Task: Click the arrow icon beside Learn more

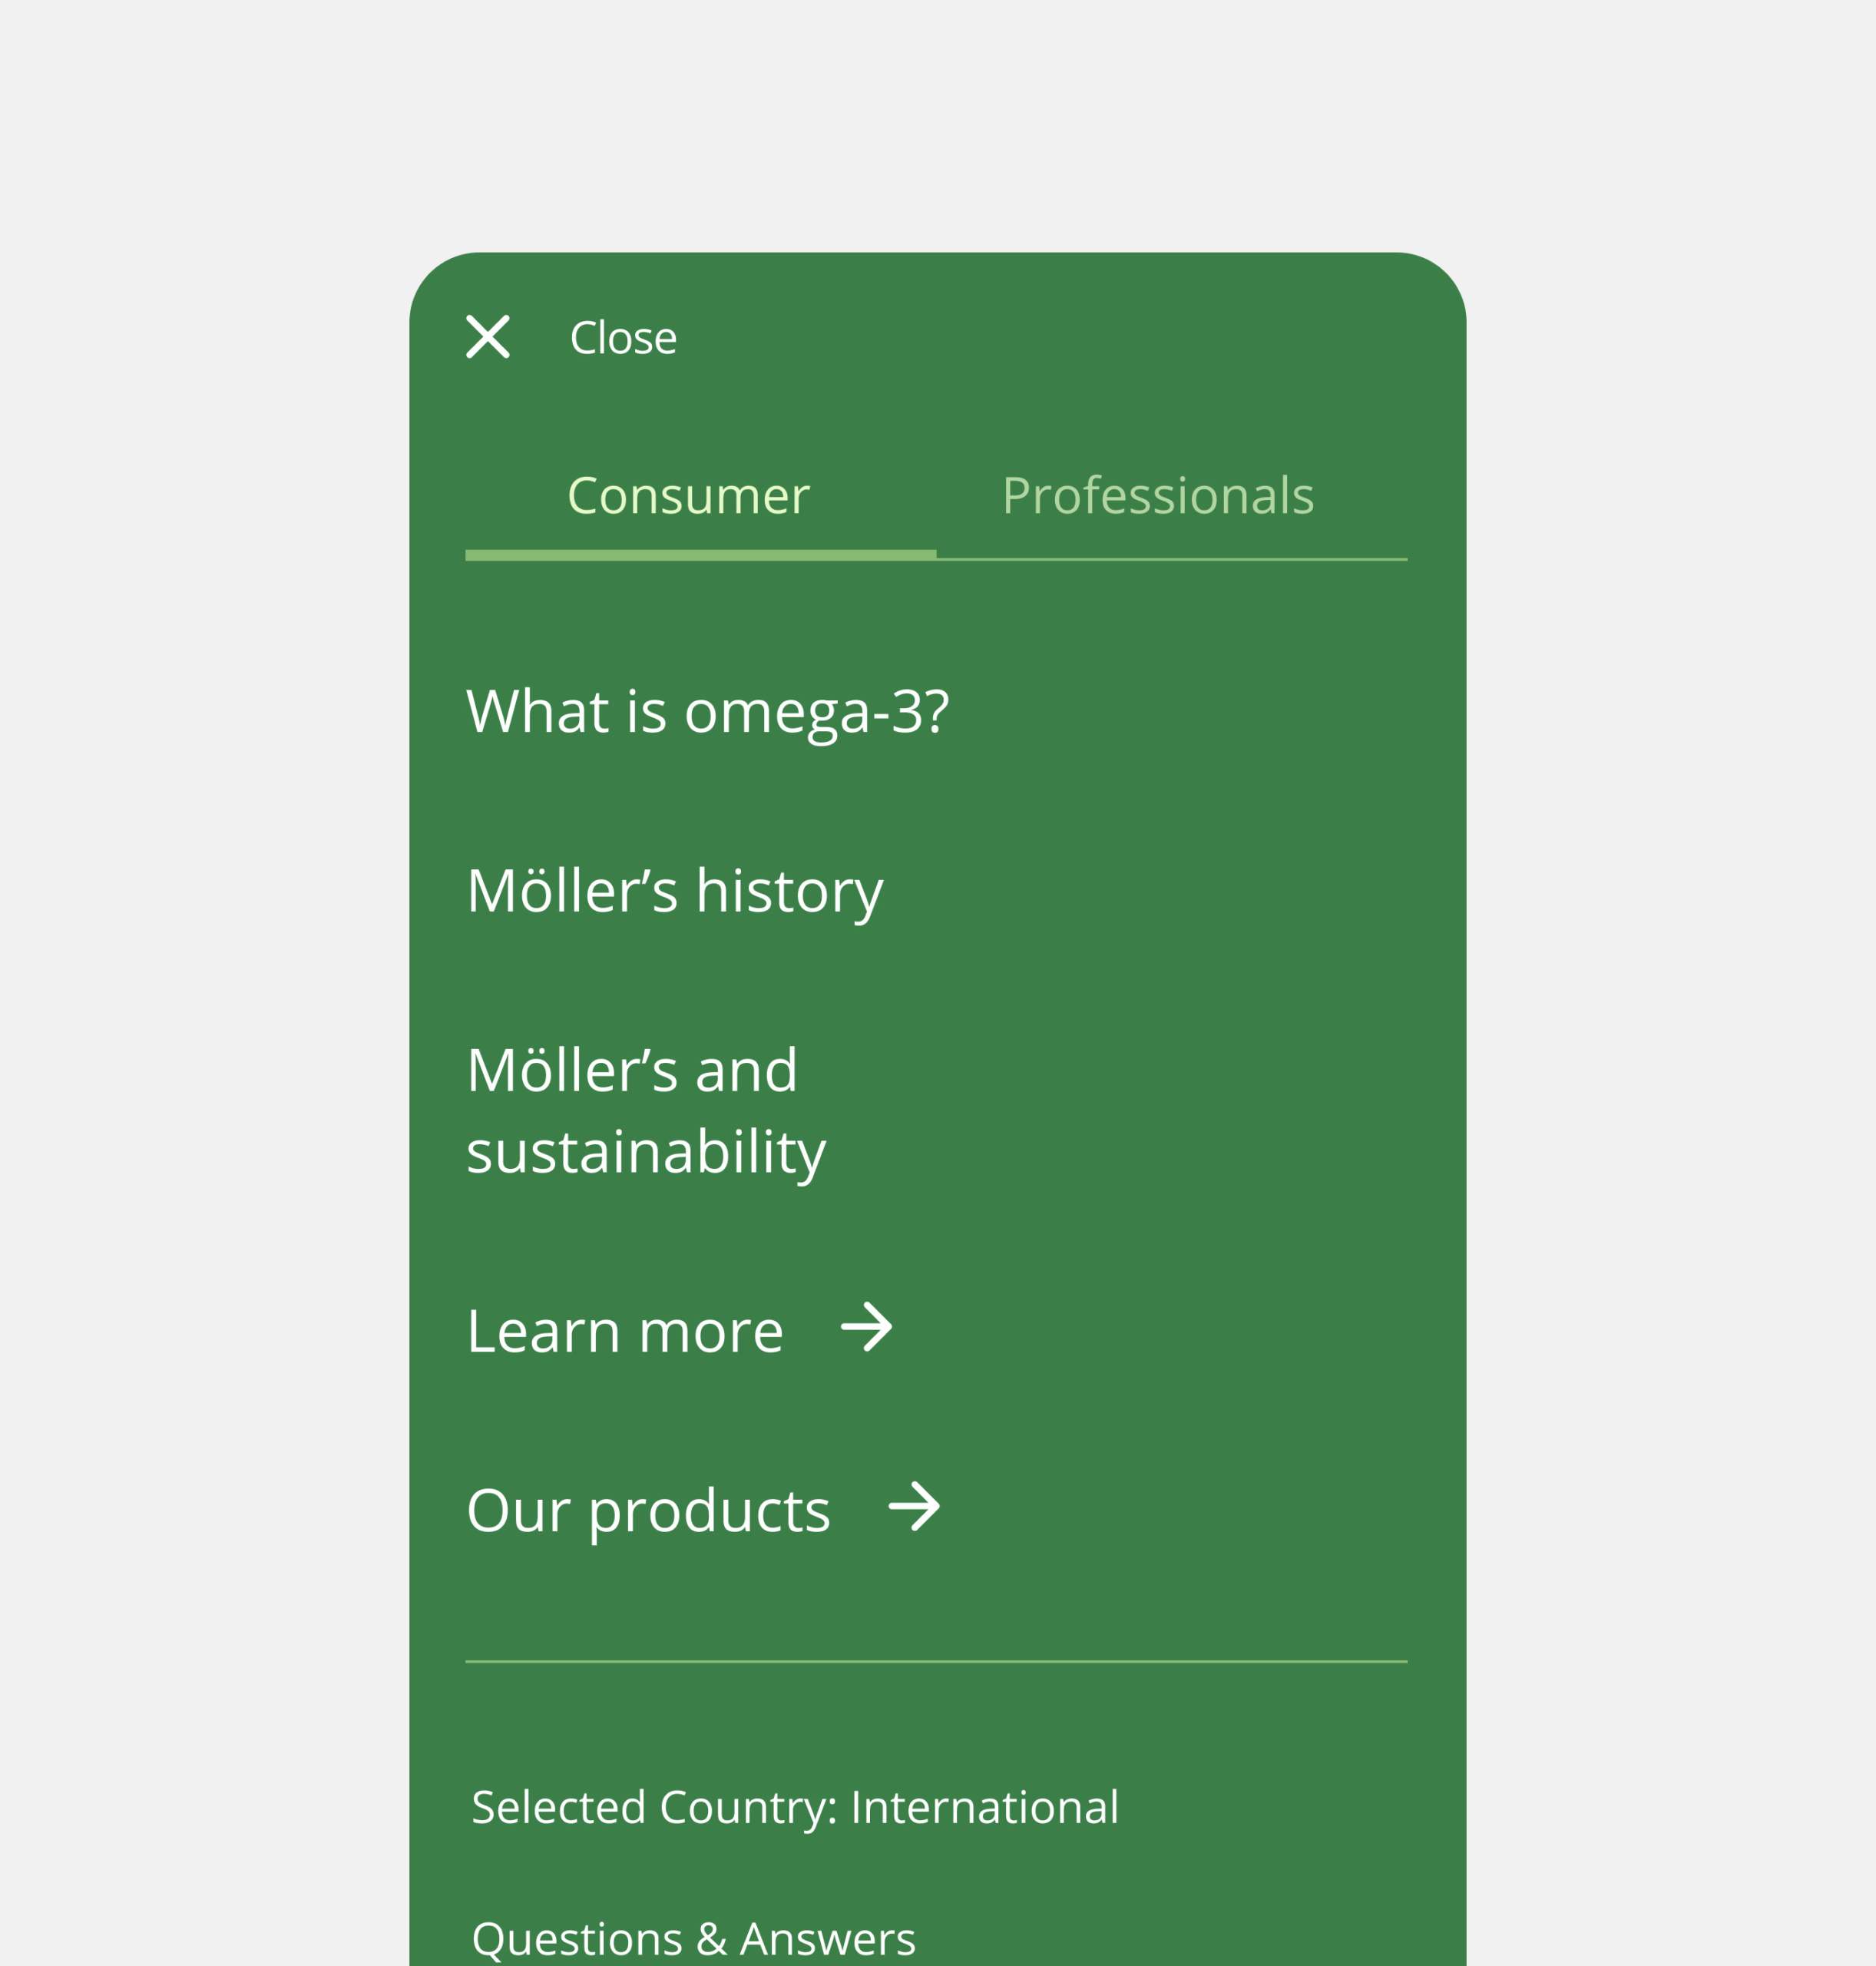Action: click(866, 1327)
